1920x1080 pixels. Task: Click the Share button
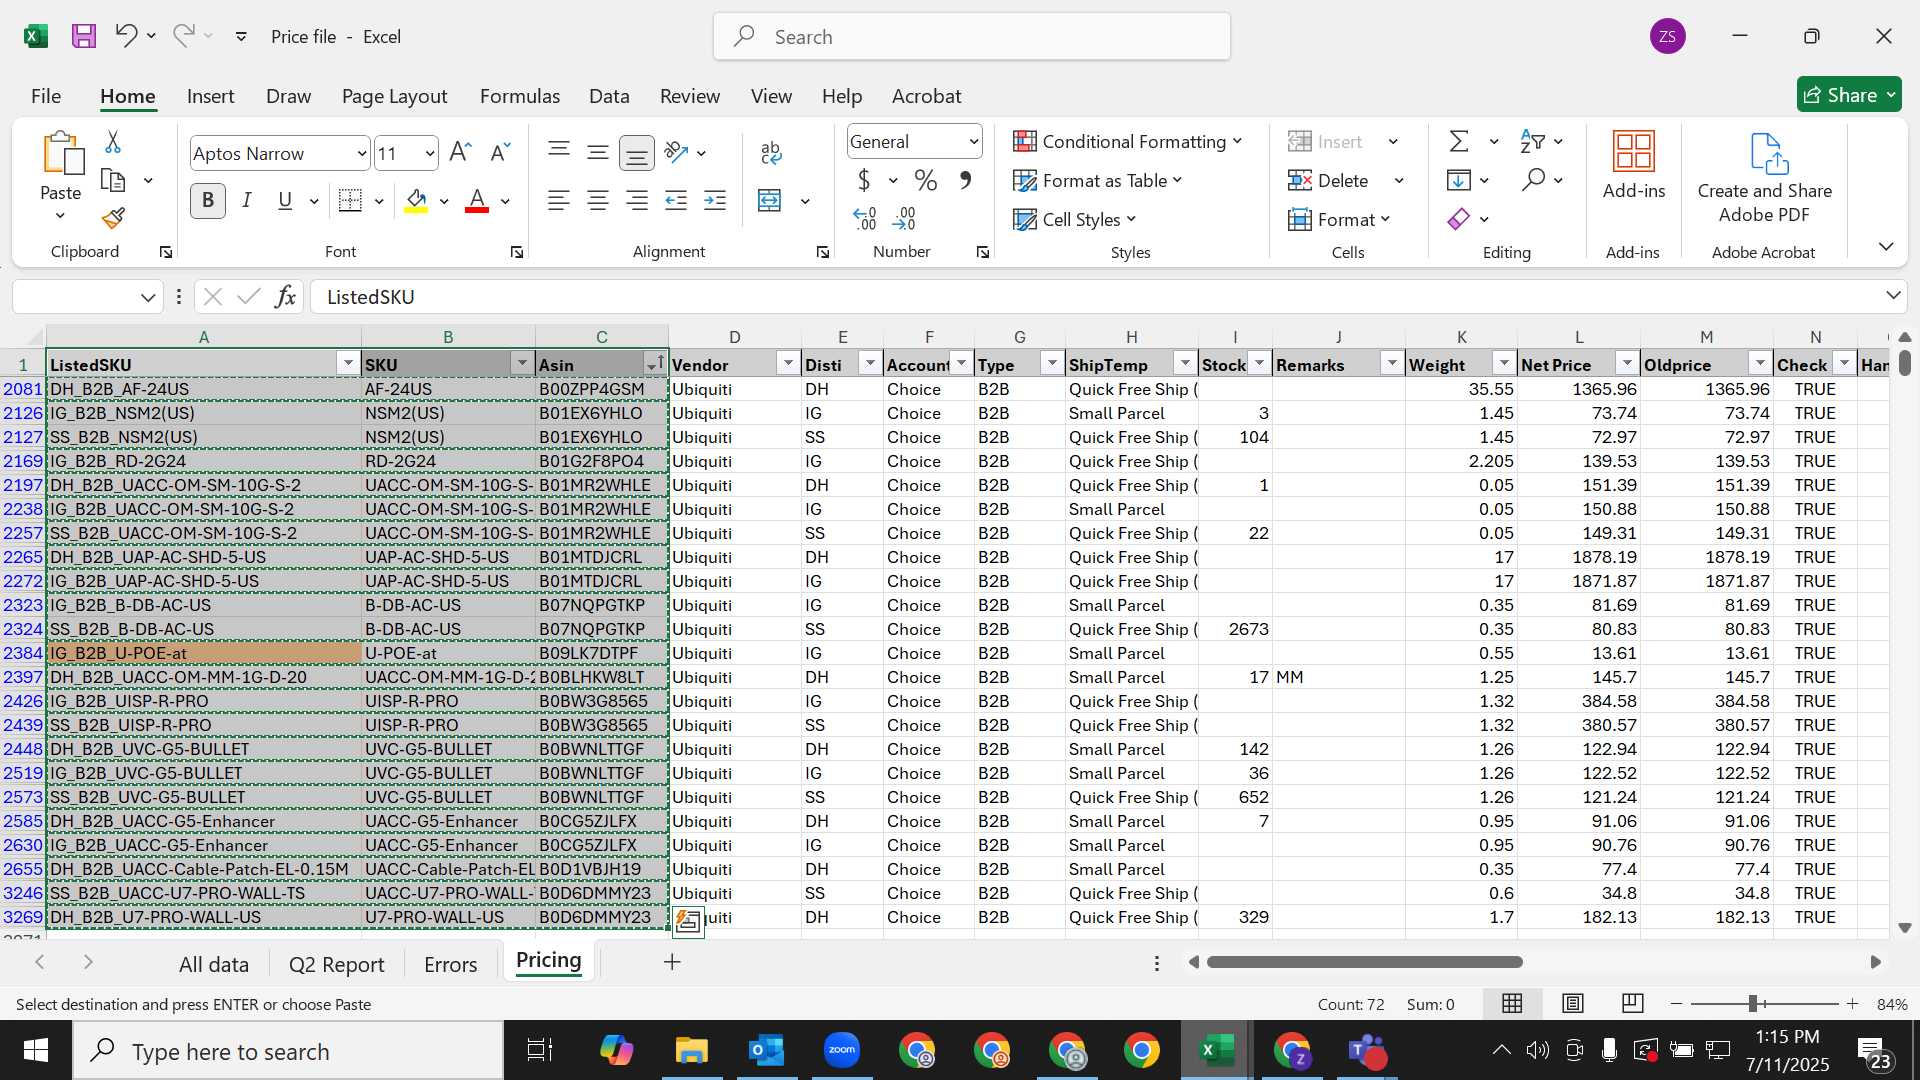[x=1849, y=95]
